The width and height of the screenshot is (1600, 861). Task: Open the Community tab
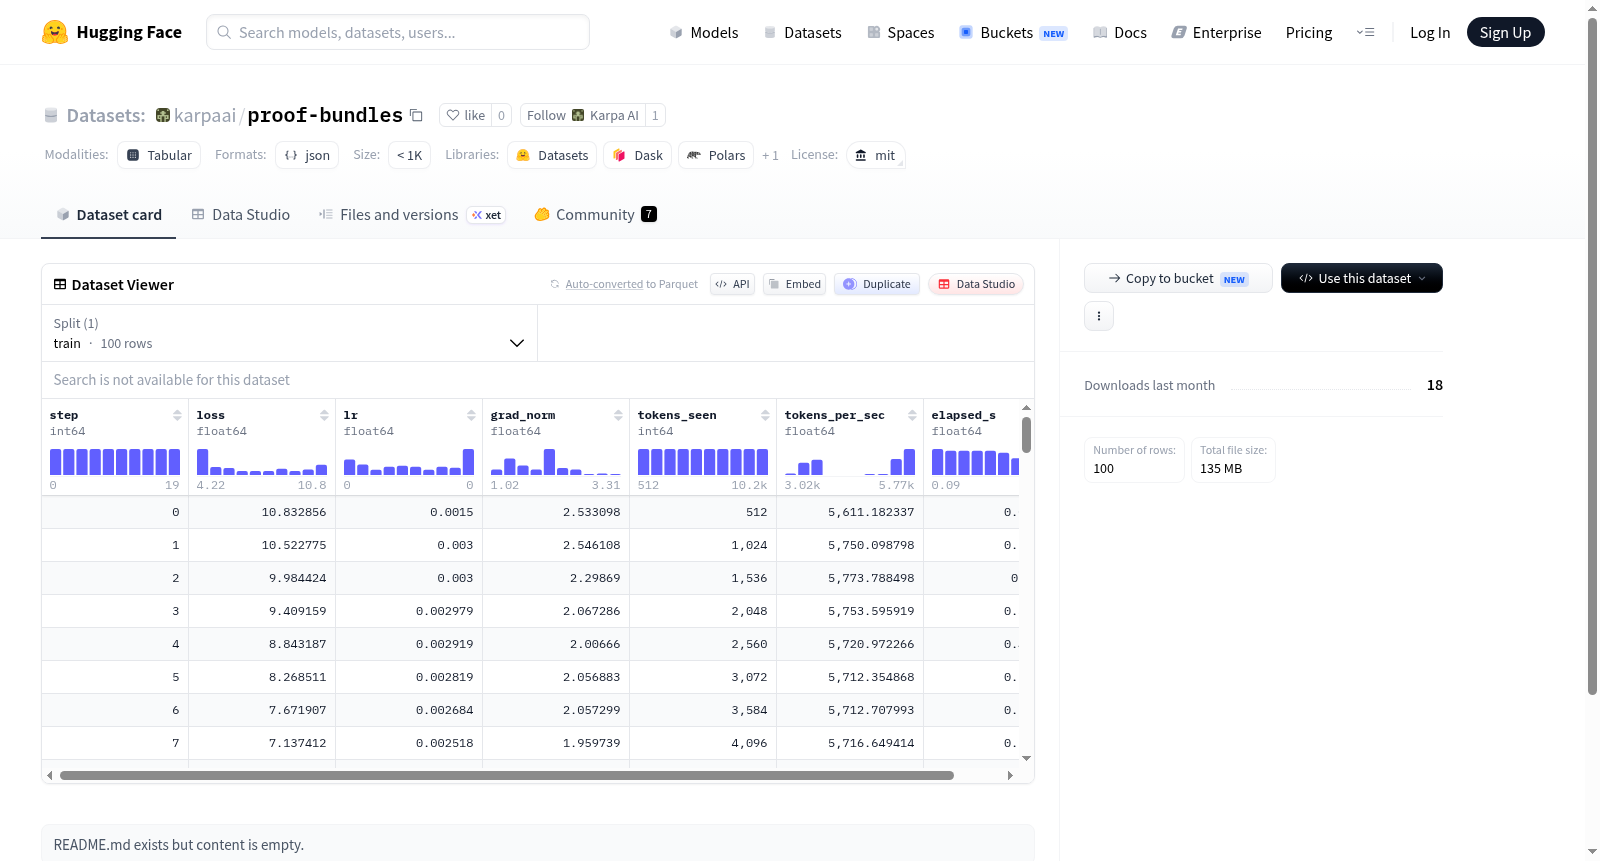[596, 215]
